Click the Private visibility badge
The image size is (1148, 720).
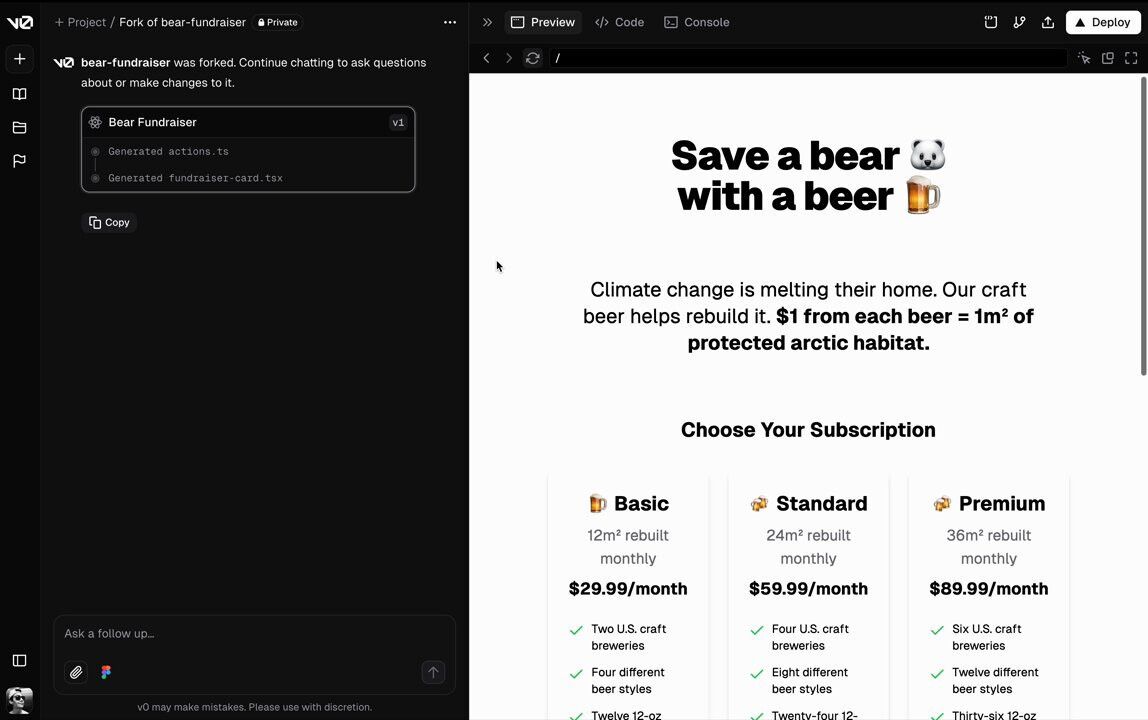tap(277, 22)
